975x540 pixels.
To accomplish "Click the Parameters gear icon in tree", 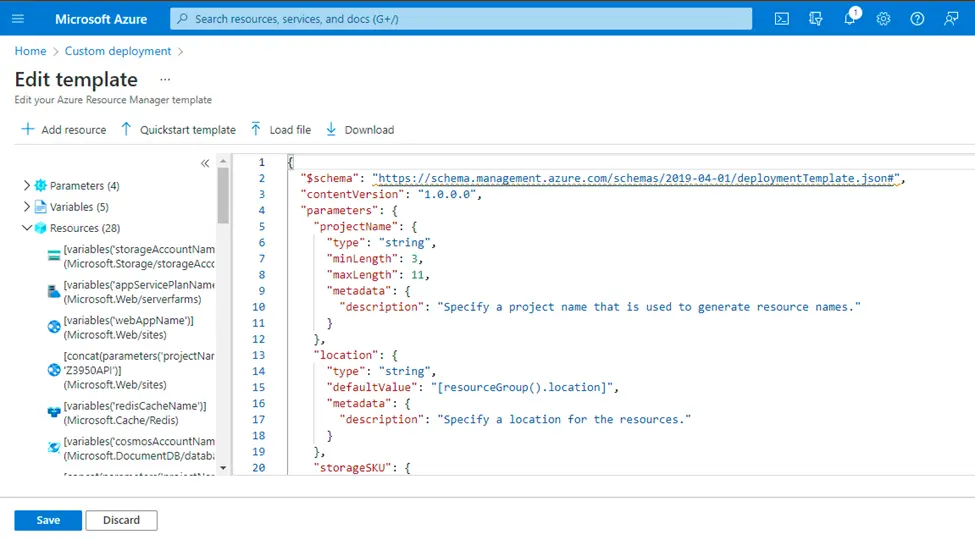I will [40, 185].
